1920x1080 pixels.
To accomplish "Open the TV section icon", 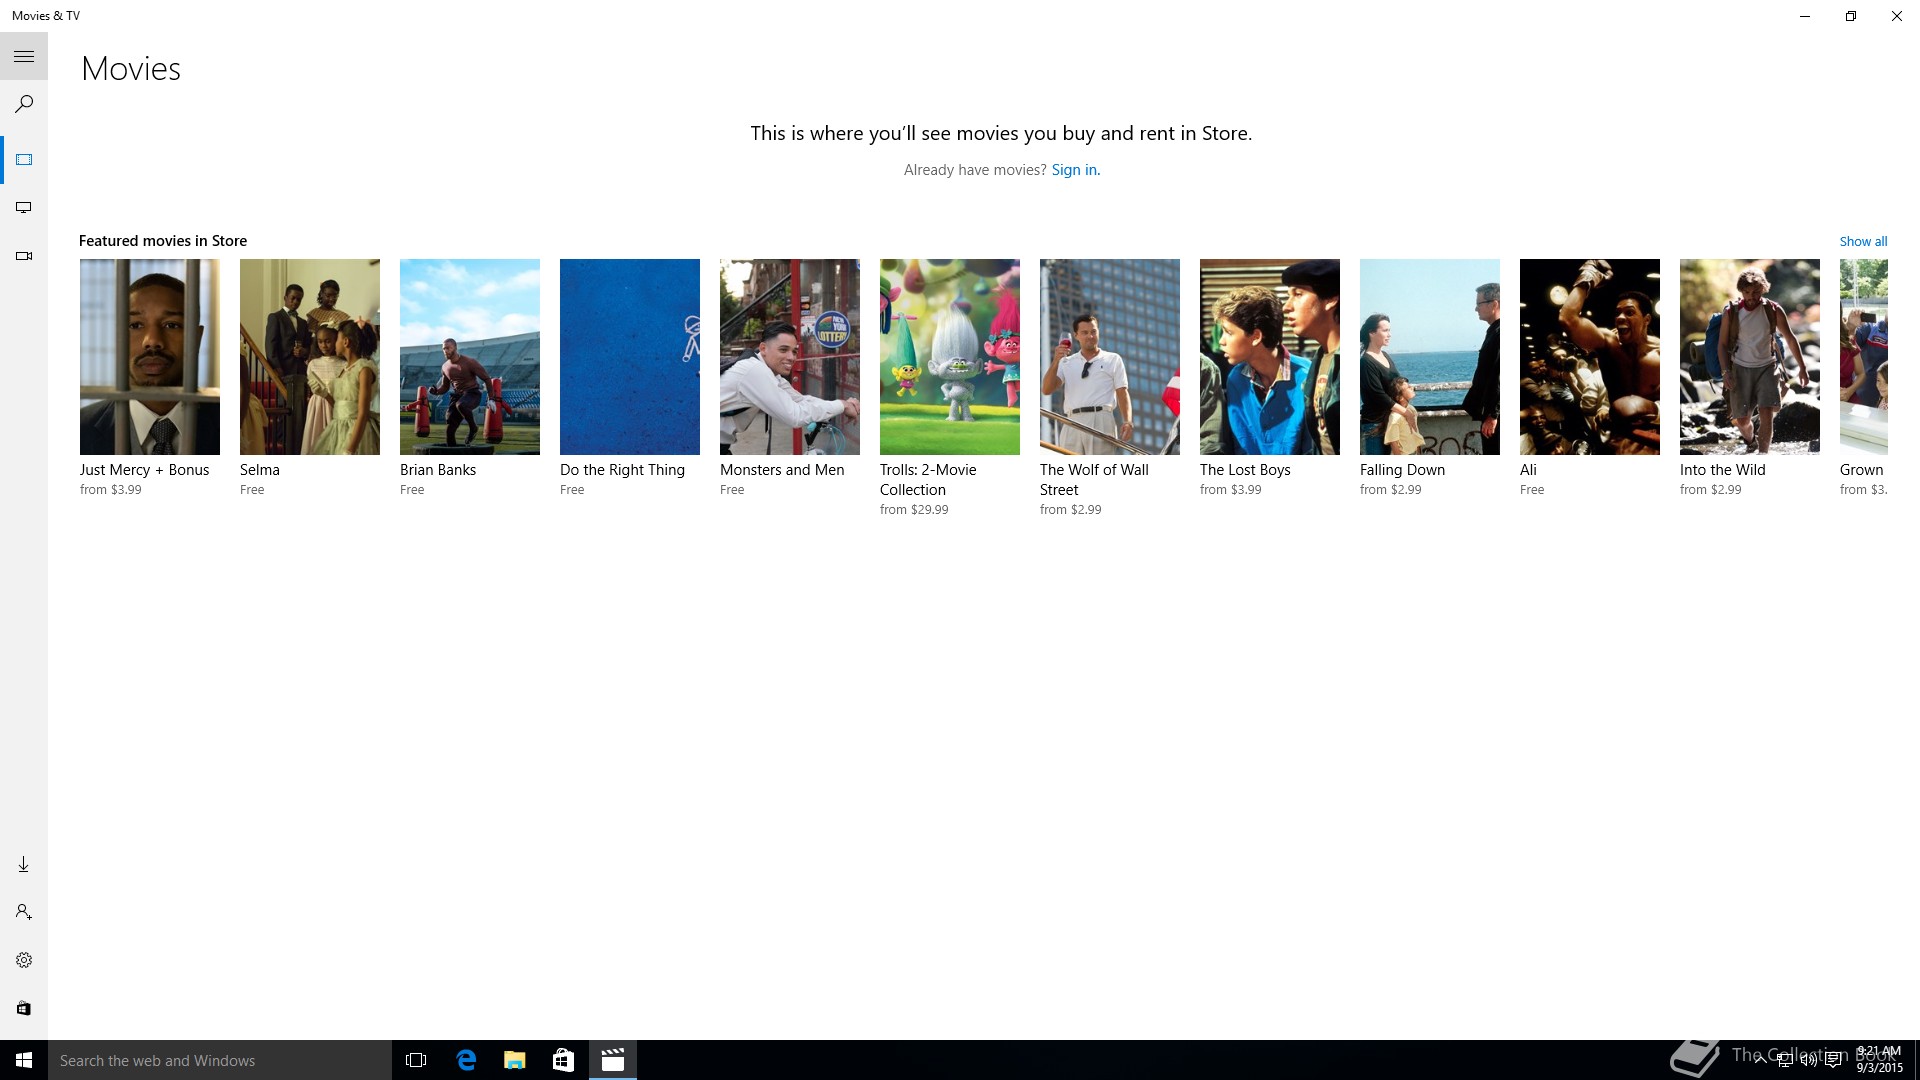I will pyautogui.click(x=24, y=208).
